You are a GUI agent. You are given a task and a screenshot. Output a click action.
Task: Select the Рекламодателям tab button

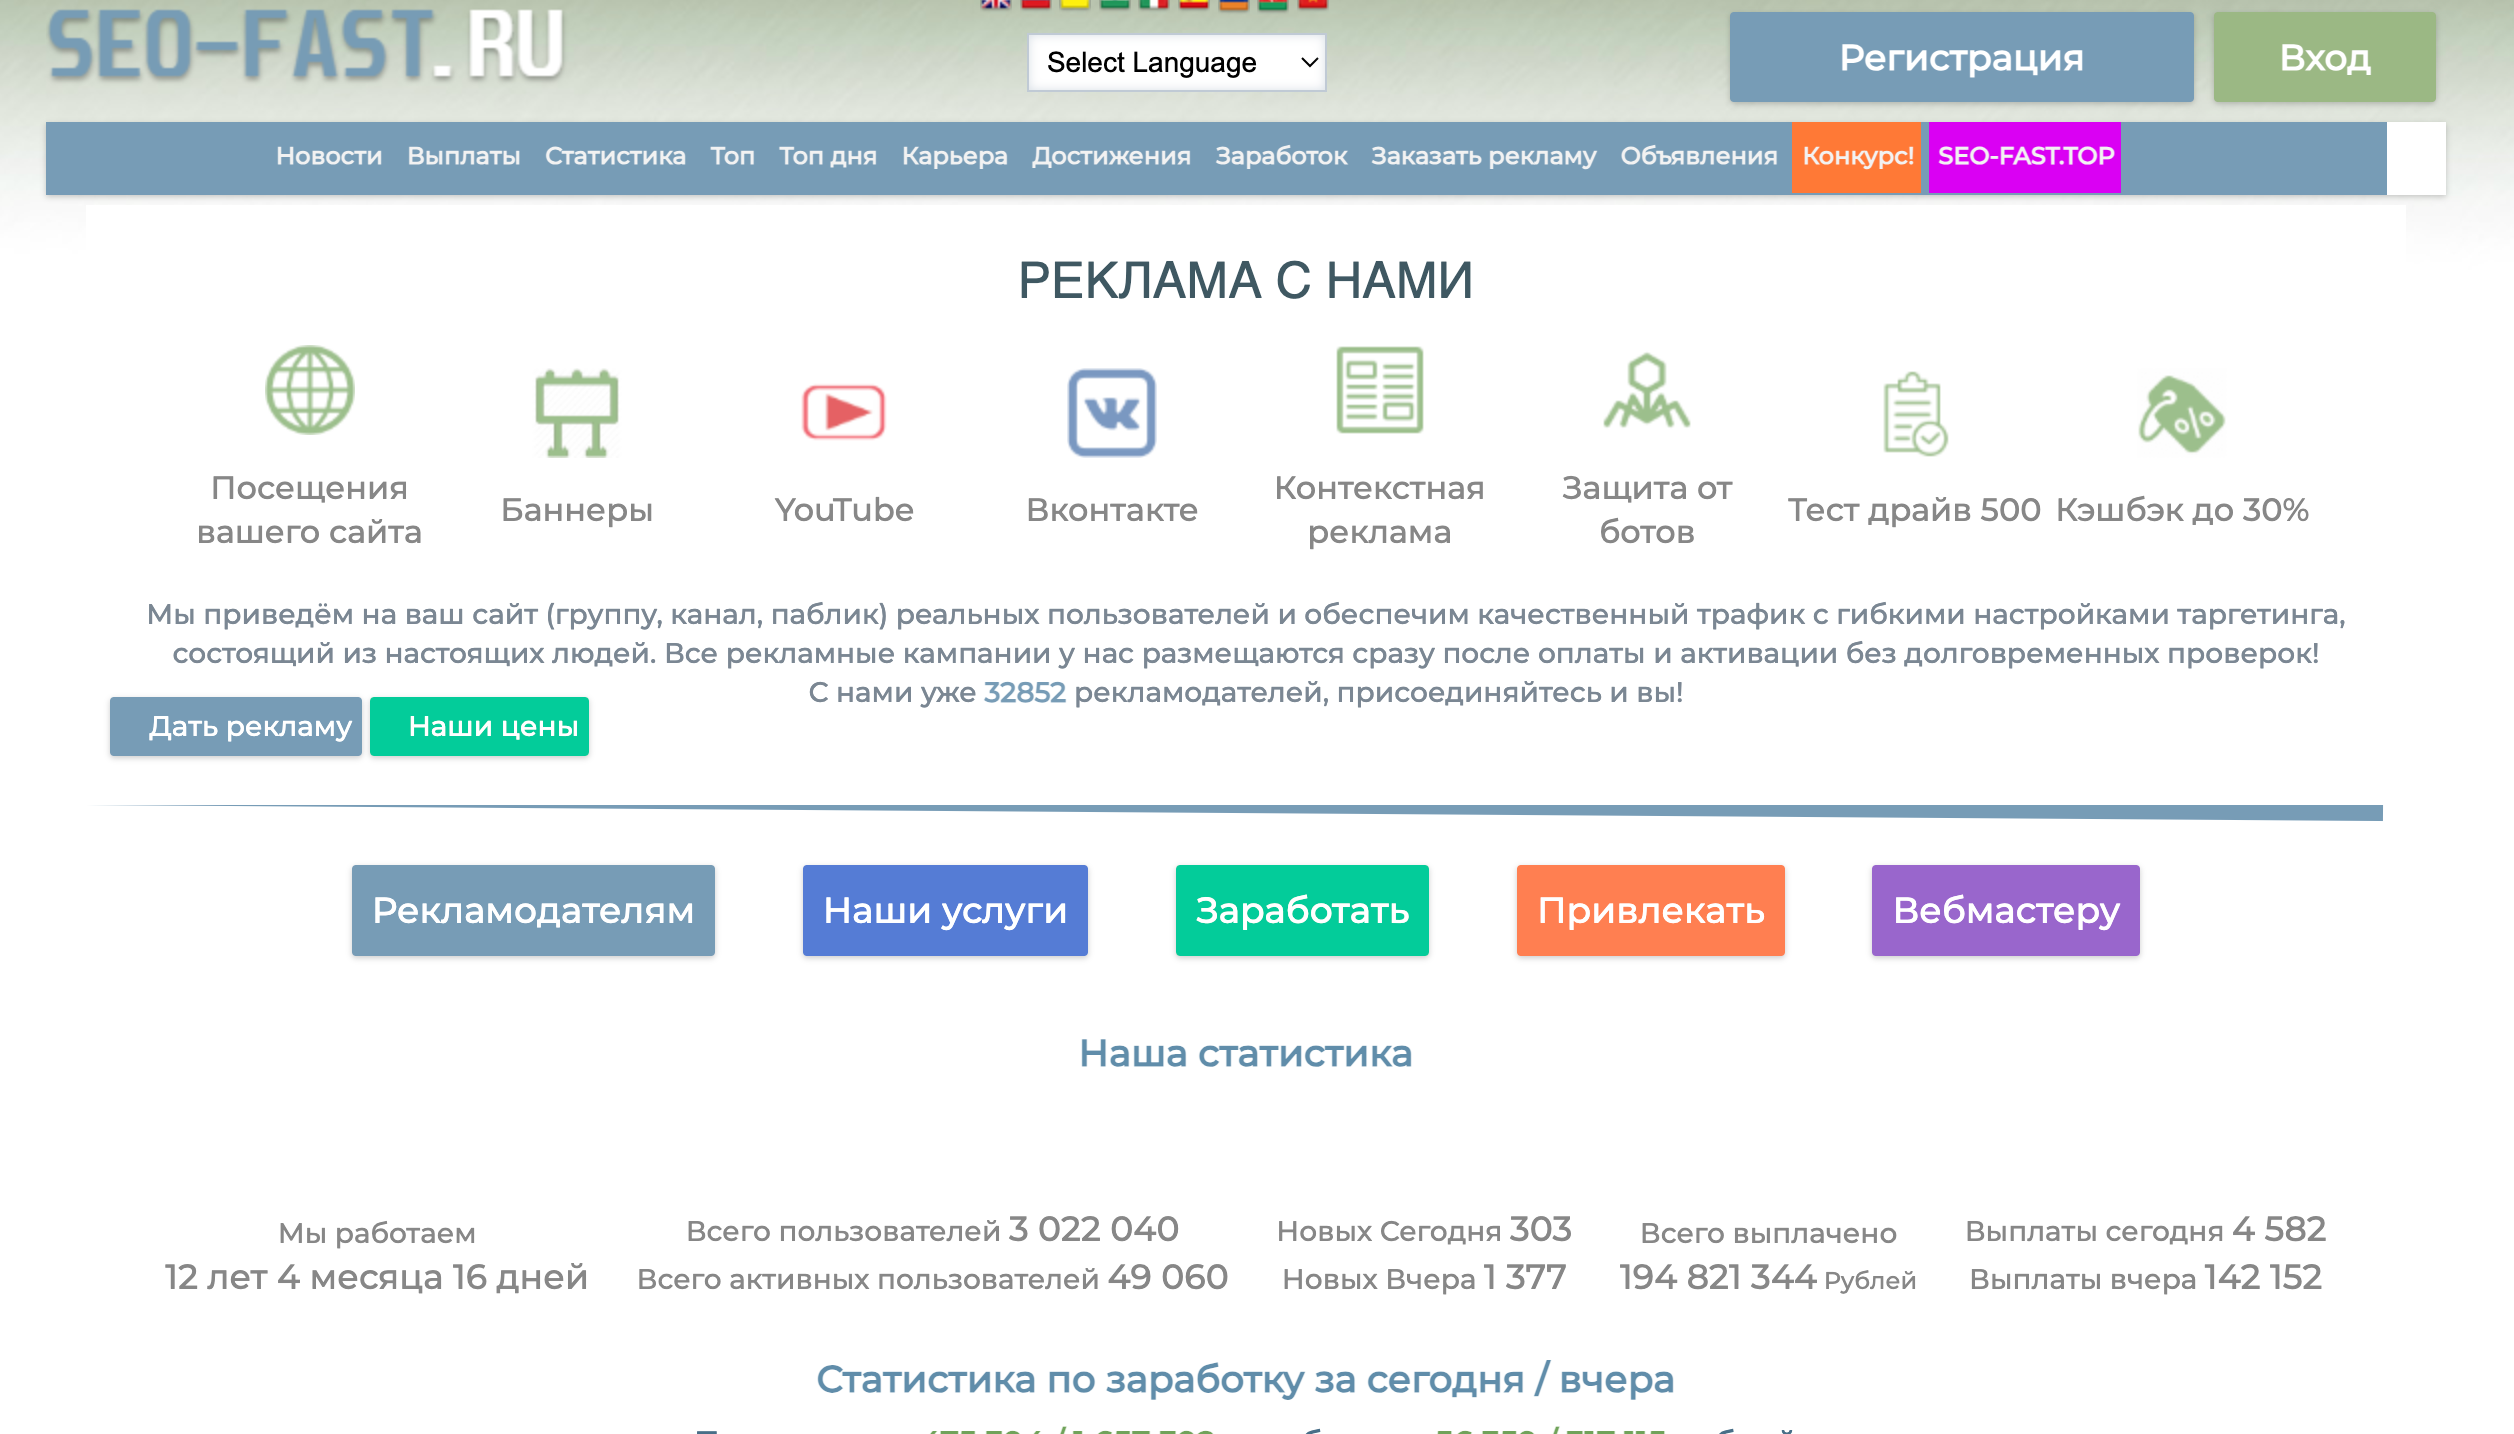[x=533, y=910]
